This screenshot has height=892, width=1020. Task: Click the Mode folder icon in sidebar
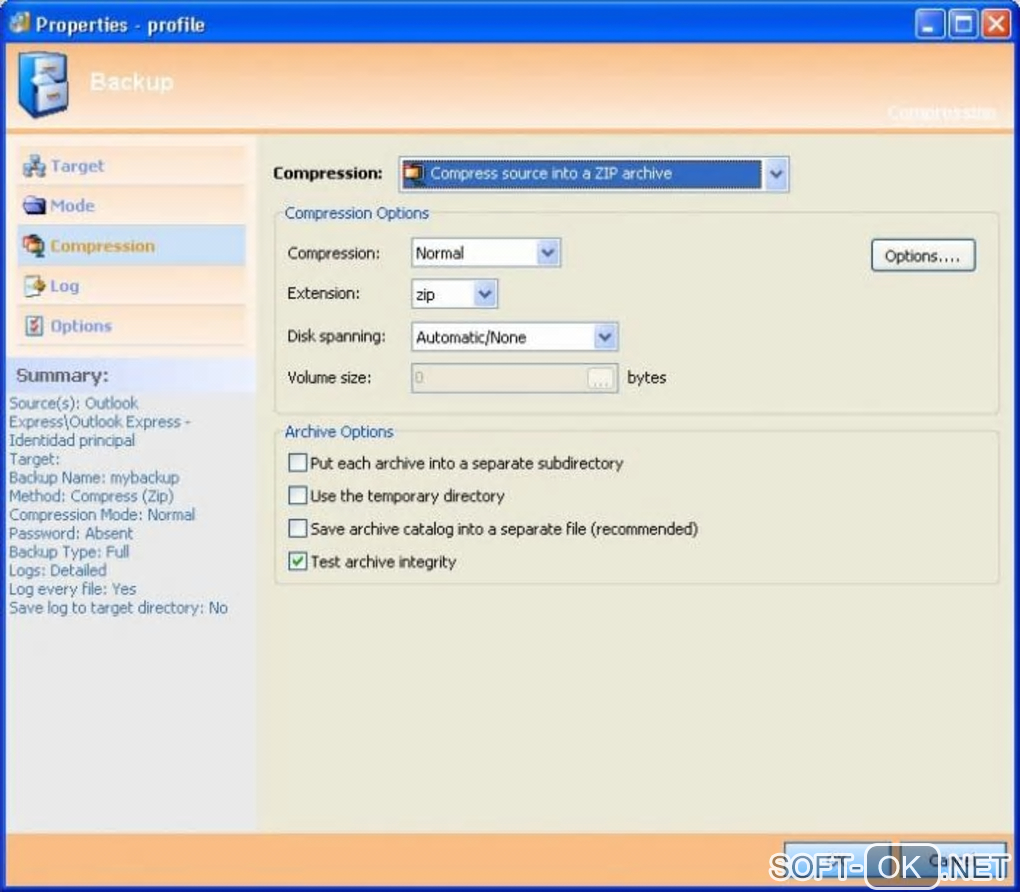(x=34, y=206)
